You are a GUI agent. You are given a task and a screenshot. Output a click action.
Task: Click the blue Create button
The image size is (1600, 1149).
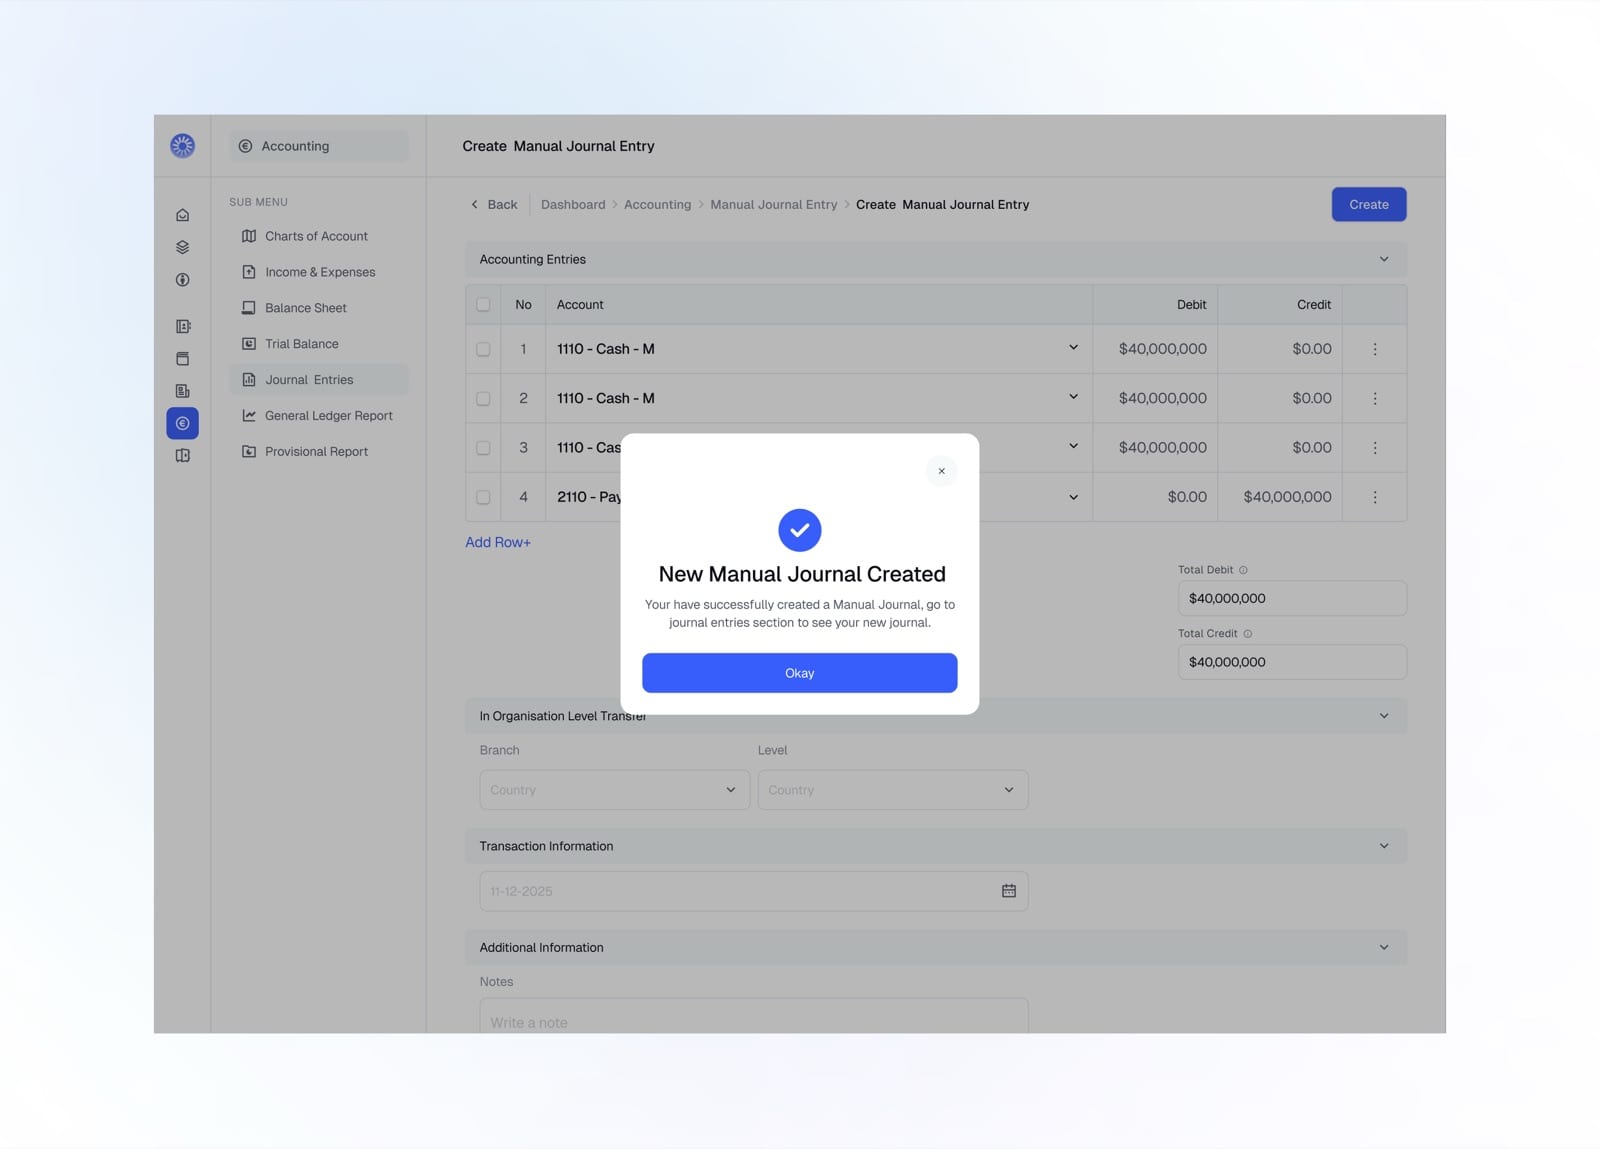pyautogui.click(x=1368, y=204)
